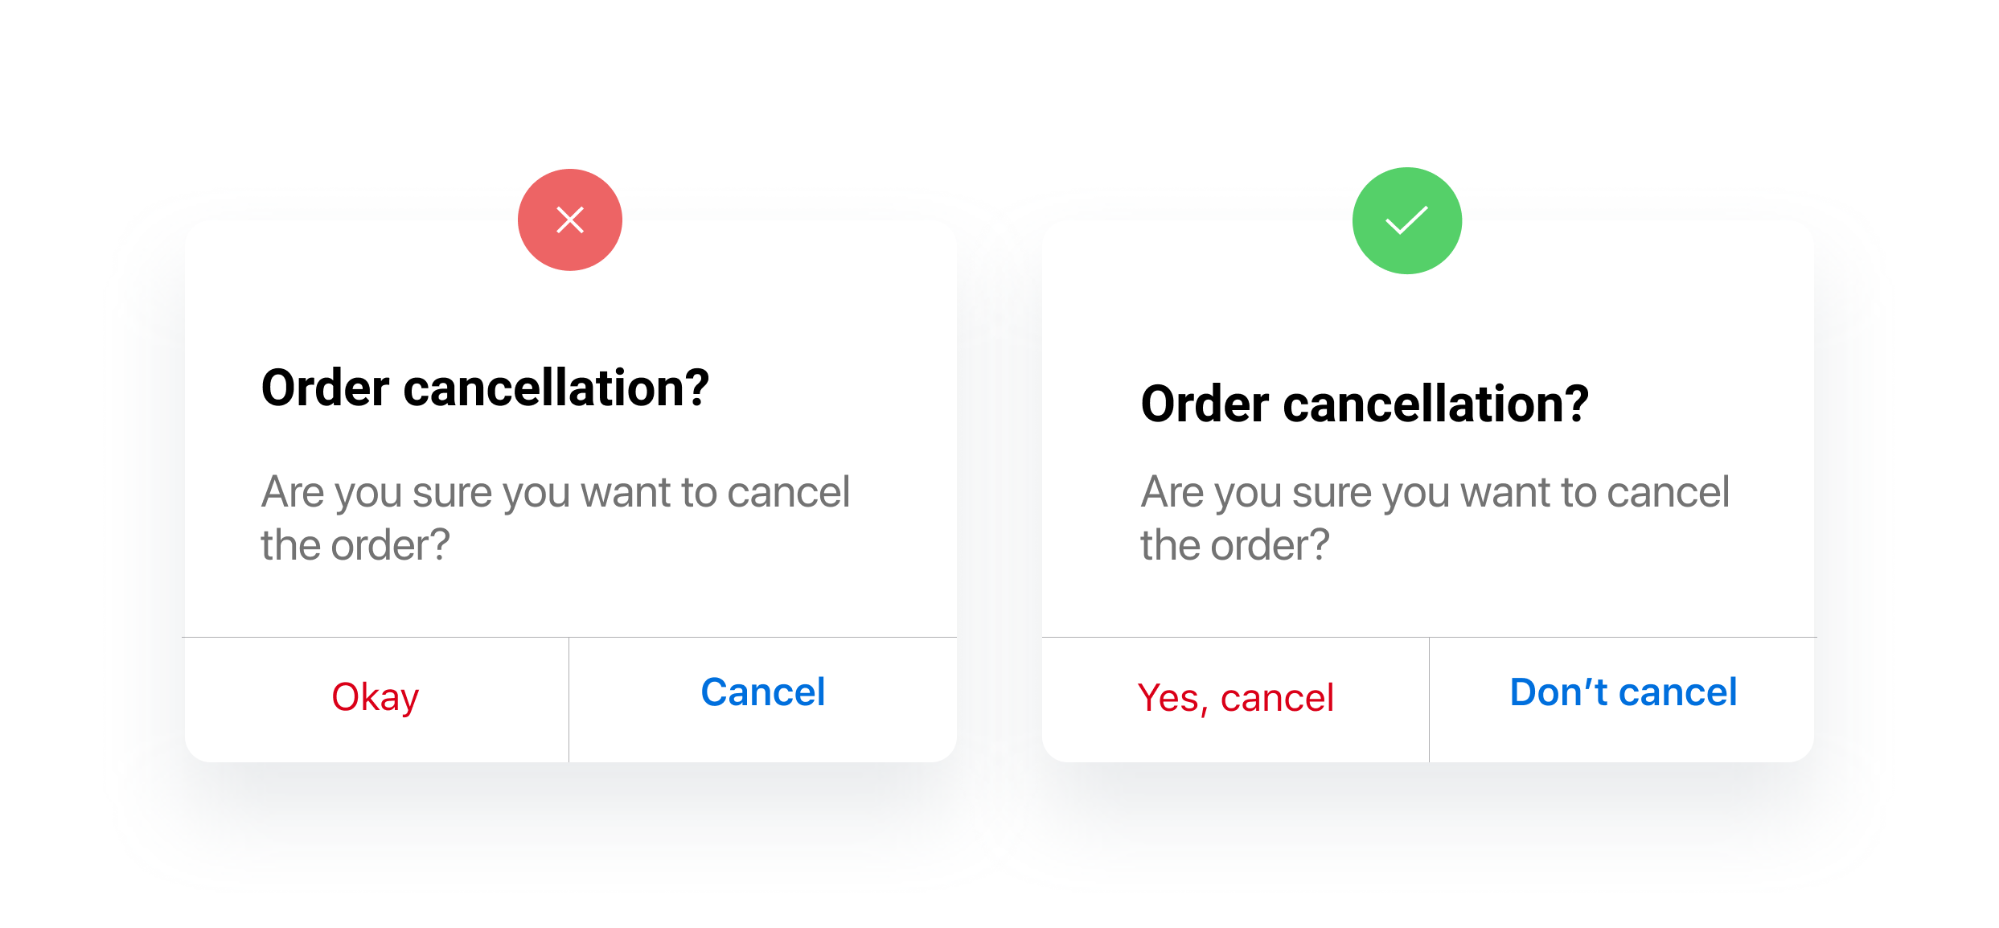Click right dialog's Order cancellation? heading
The image size is (1999, 928).
click(1364, 404)
